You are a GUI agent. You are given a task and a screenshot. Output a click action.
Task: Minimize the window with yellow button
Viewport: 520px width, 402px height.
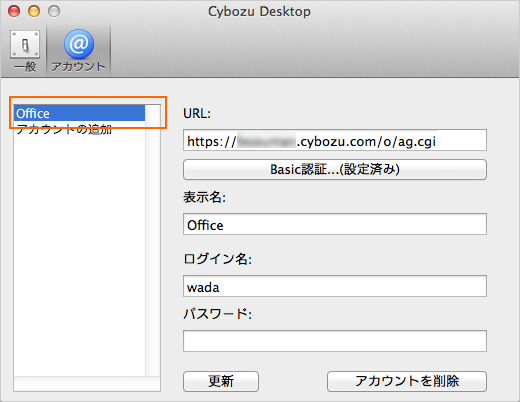[x=34, y=11]
